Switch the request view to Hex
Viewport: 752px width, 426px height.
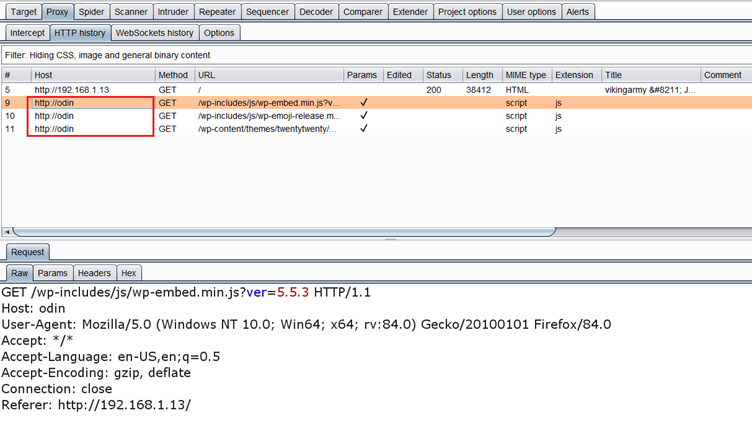(x=128, y=273)
